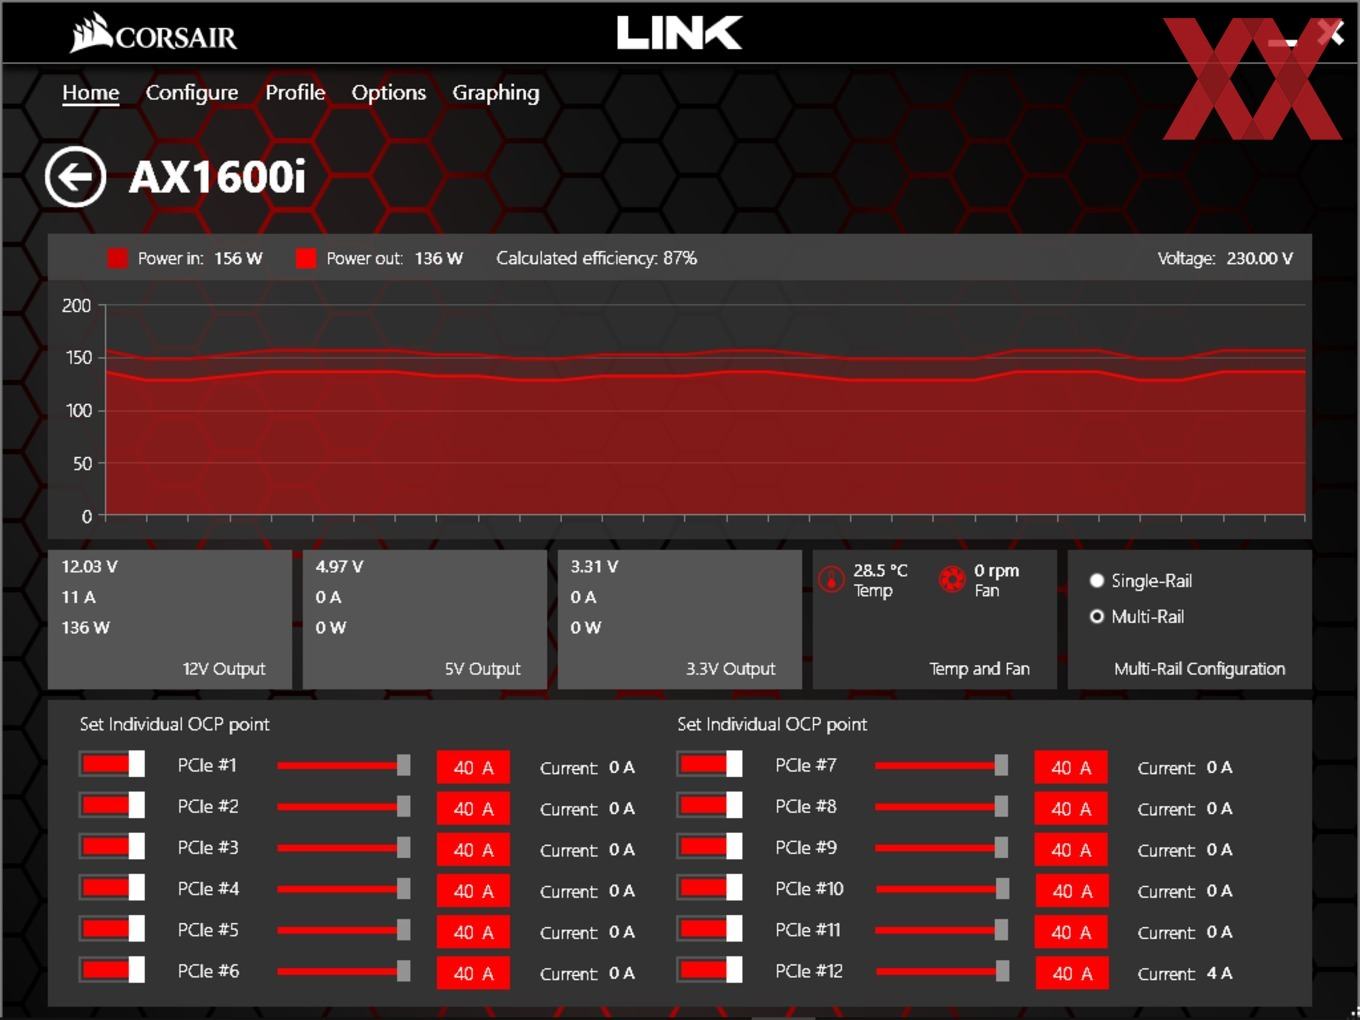1360x1020 pixels.
Task: Open the Options menu
Action: pyautogui.click(x=389, y=93)
